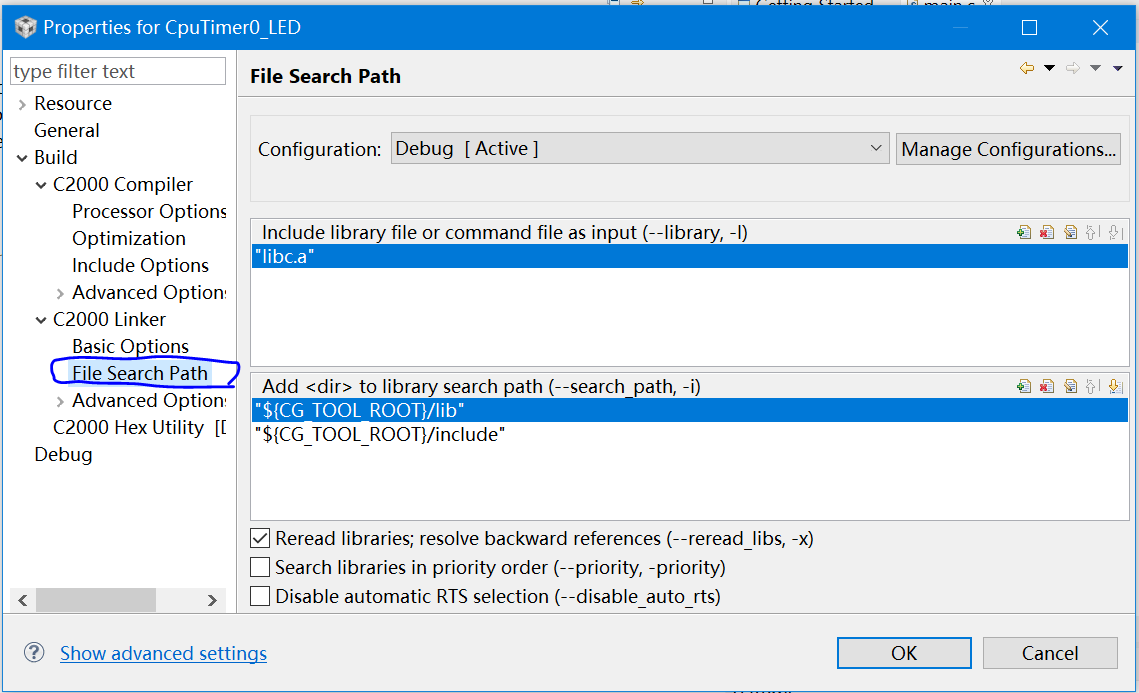This screenshot has width=1139, height=693.
Task: Click Edit icon for library file list
Action: (x=1070, y=232)
